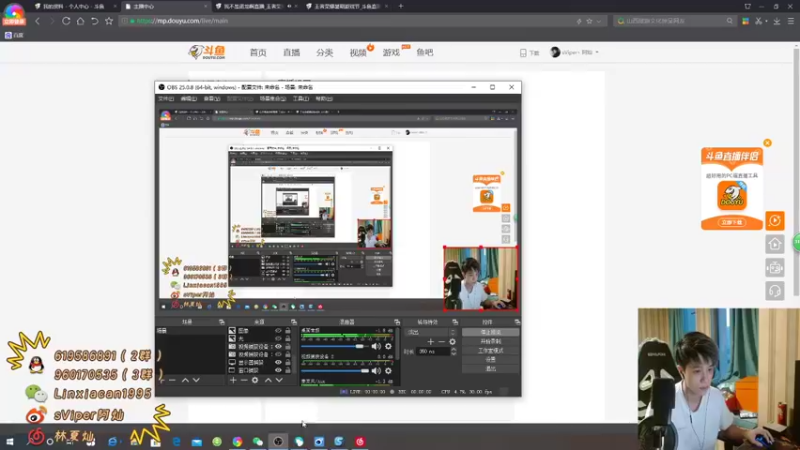
Task: Click the Douyu logo on the site header
Action: click(207, 52)
